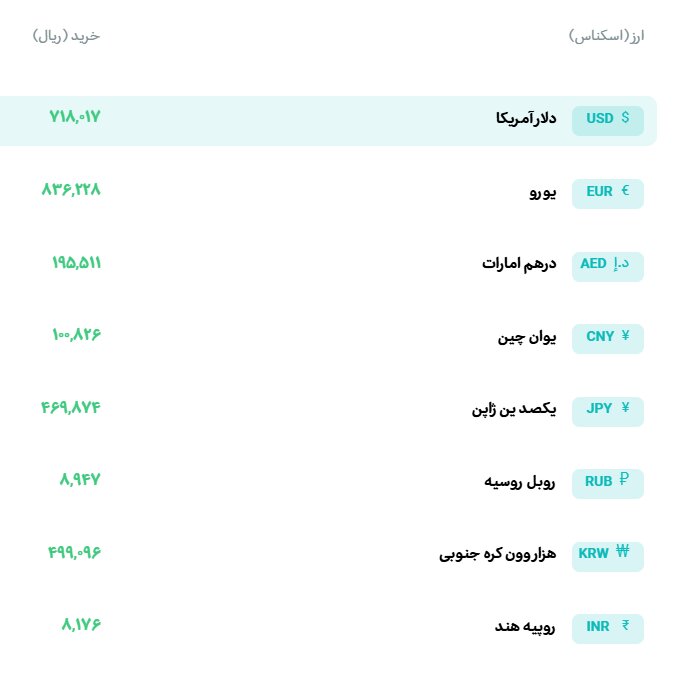This screenshot has width=680, height=679.
Task: Click the AED dirham symbol icon
Action: 621,264
